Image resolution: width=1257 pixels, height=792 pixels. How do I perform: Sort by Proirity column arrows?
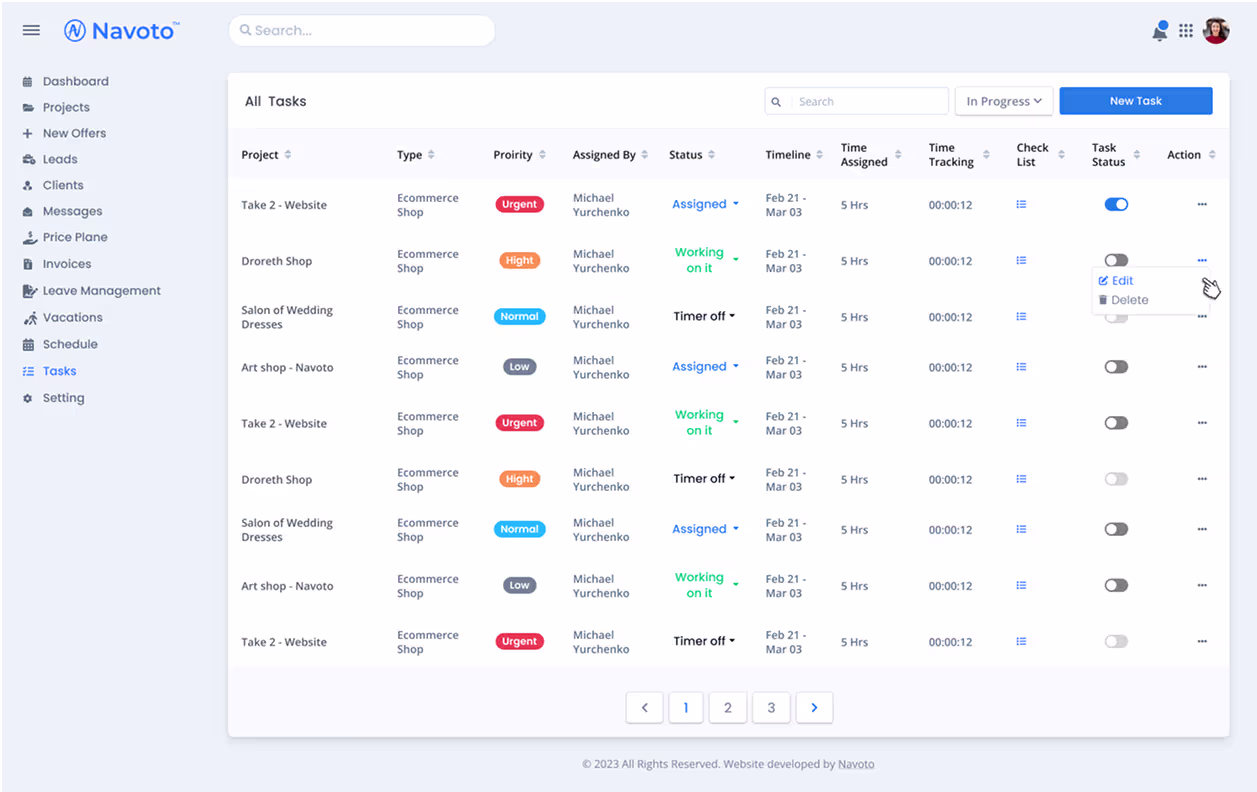click(542, 155)
